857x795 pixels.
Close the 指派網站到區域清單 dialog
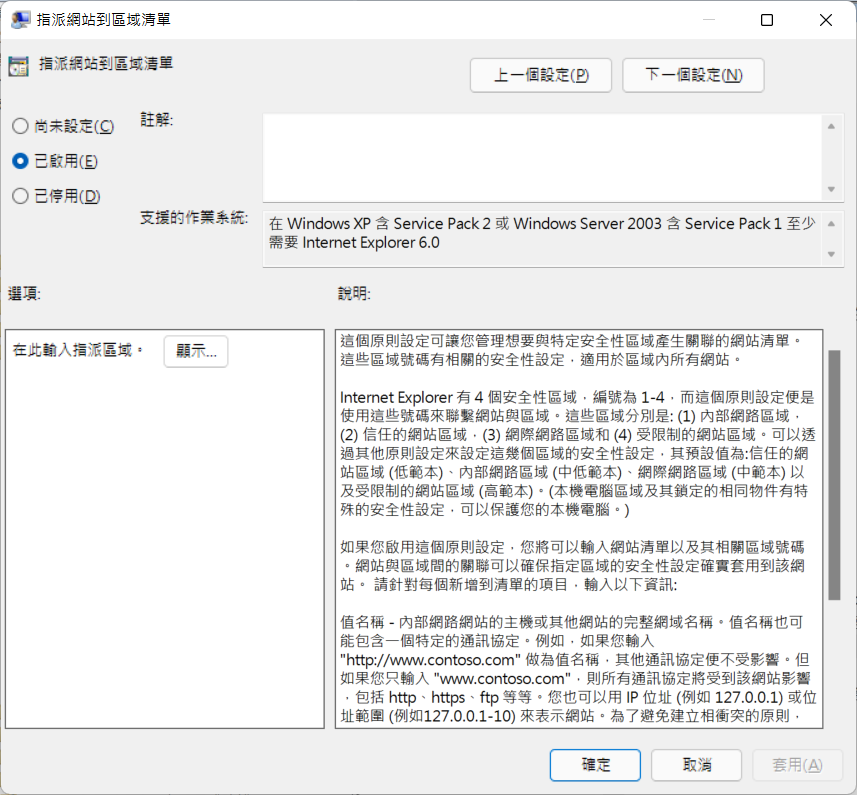[825, 20]
